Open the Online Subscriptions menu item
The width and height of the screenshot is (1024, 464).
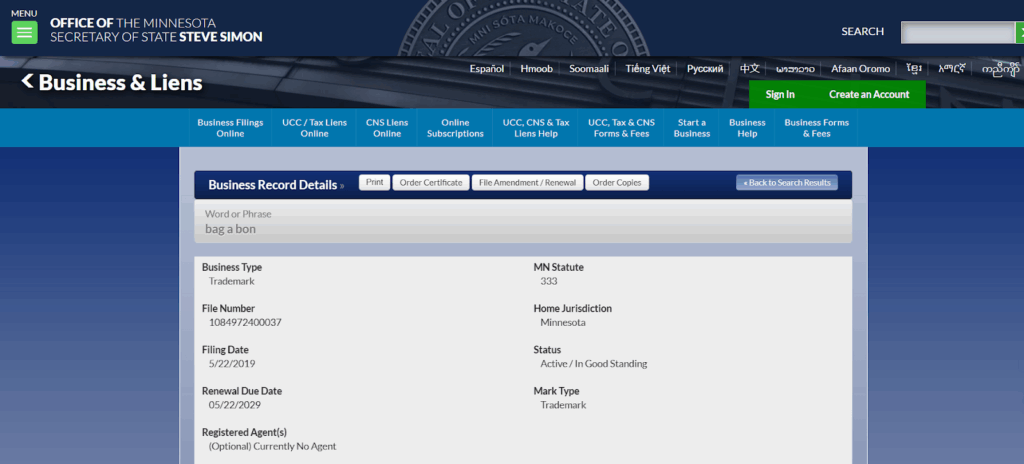pyautogui.click(x=455, y=128)
